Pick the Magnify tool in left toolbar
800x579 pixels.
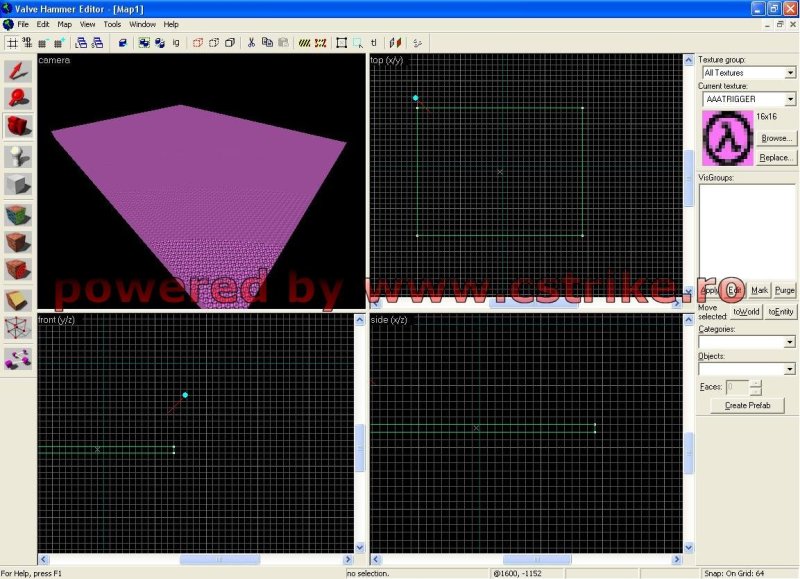click(x=19, y=98)
